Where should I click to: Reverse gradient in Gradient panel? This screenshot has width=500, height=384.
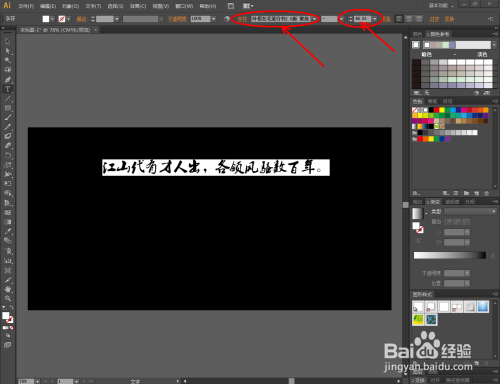418,240
